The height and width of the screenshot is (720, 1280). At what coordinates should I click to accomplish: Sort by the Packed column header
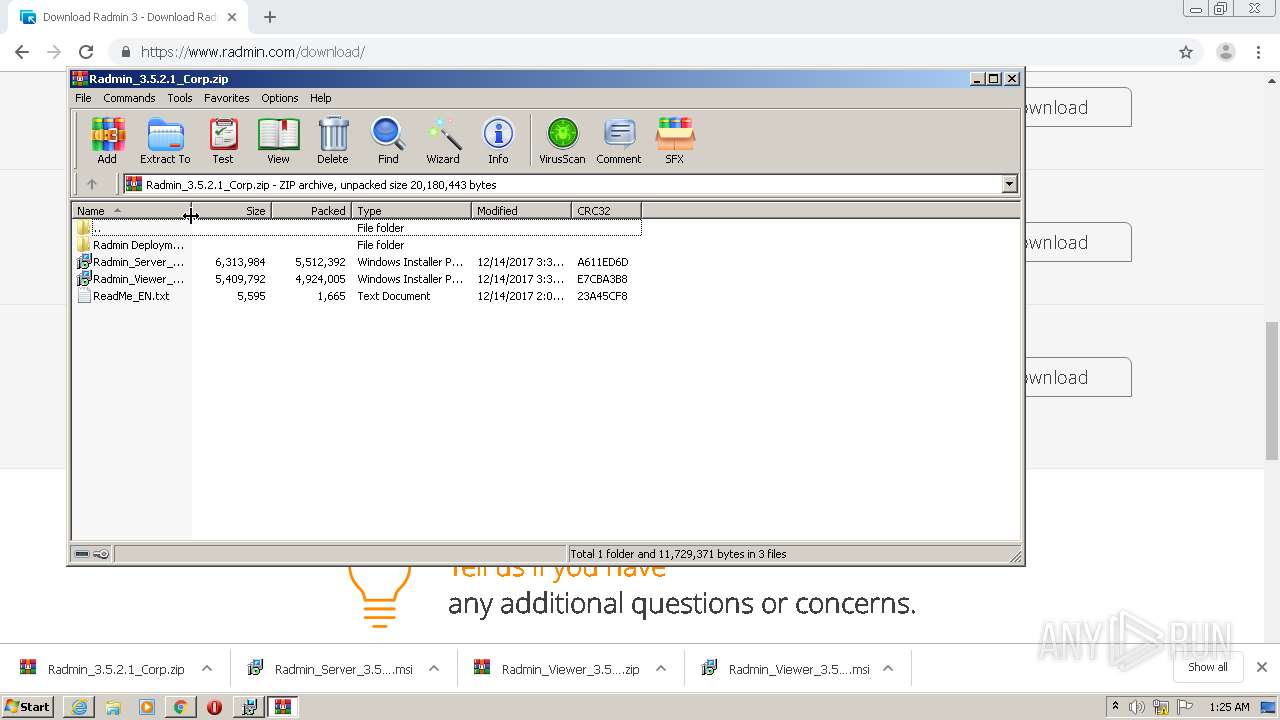point(311,211)
